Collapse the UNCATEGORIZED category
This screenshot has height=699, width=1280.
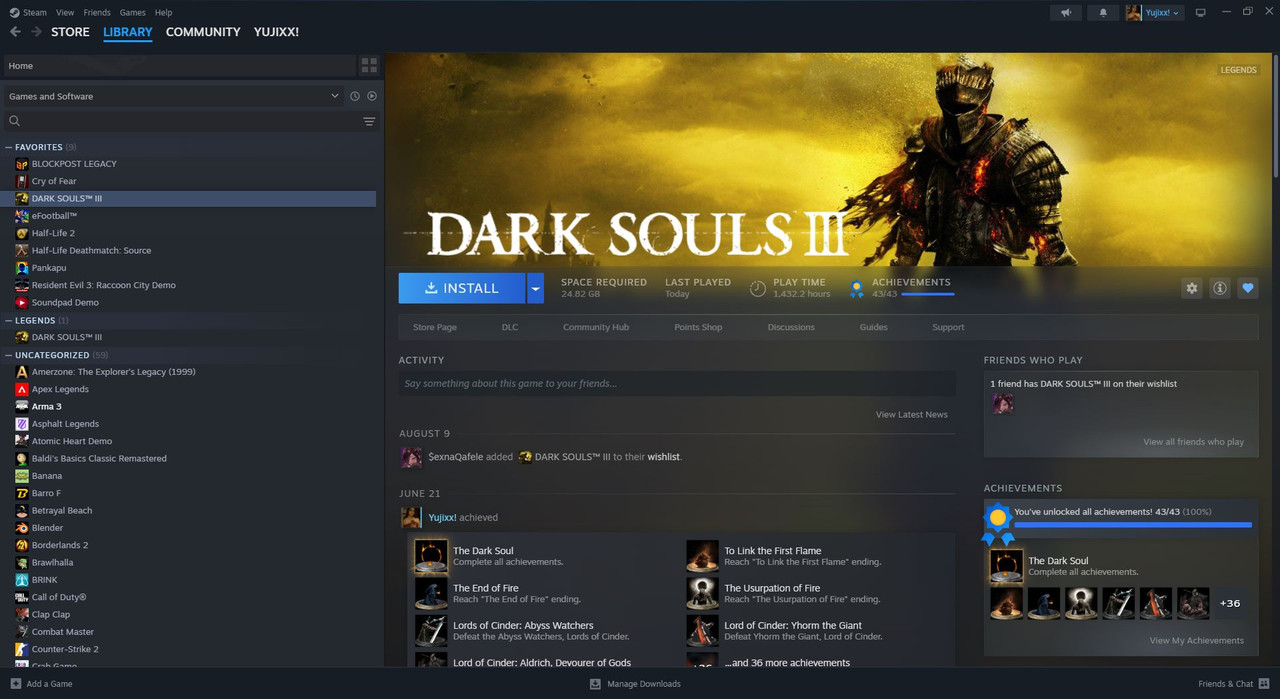tap(9, 355)
